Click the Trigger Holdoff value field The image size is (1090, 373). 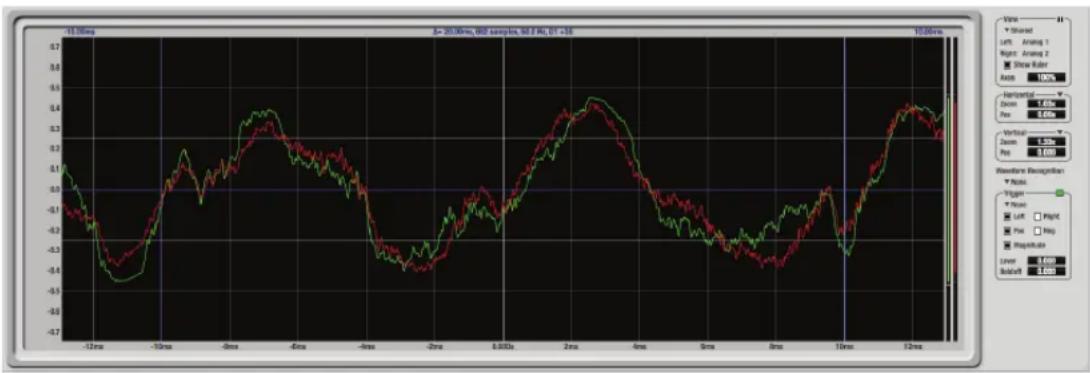[x=1046, y=271]
